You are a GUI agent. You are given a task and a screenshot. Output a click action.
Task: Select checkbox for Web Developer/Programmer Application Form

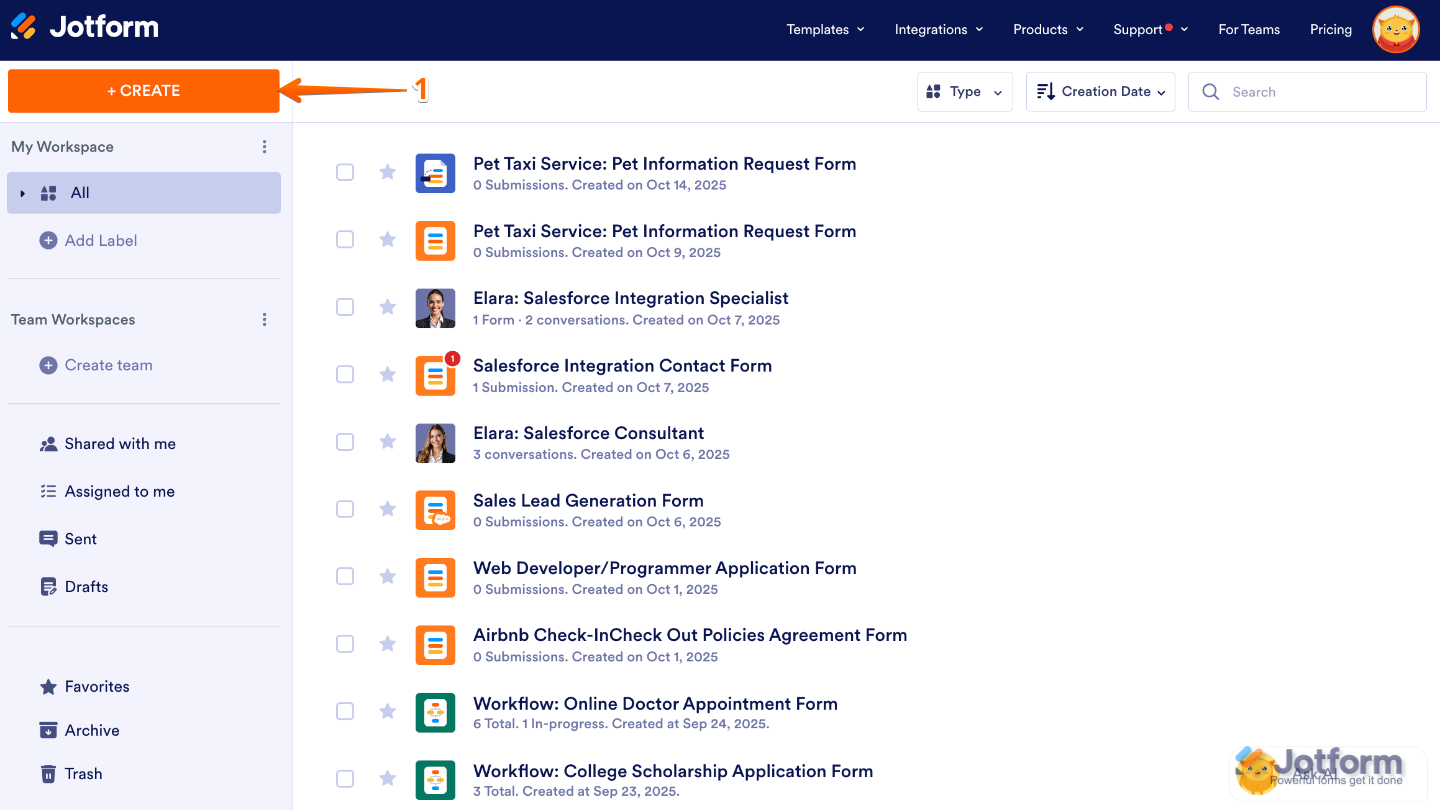tap(345, 576)
